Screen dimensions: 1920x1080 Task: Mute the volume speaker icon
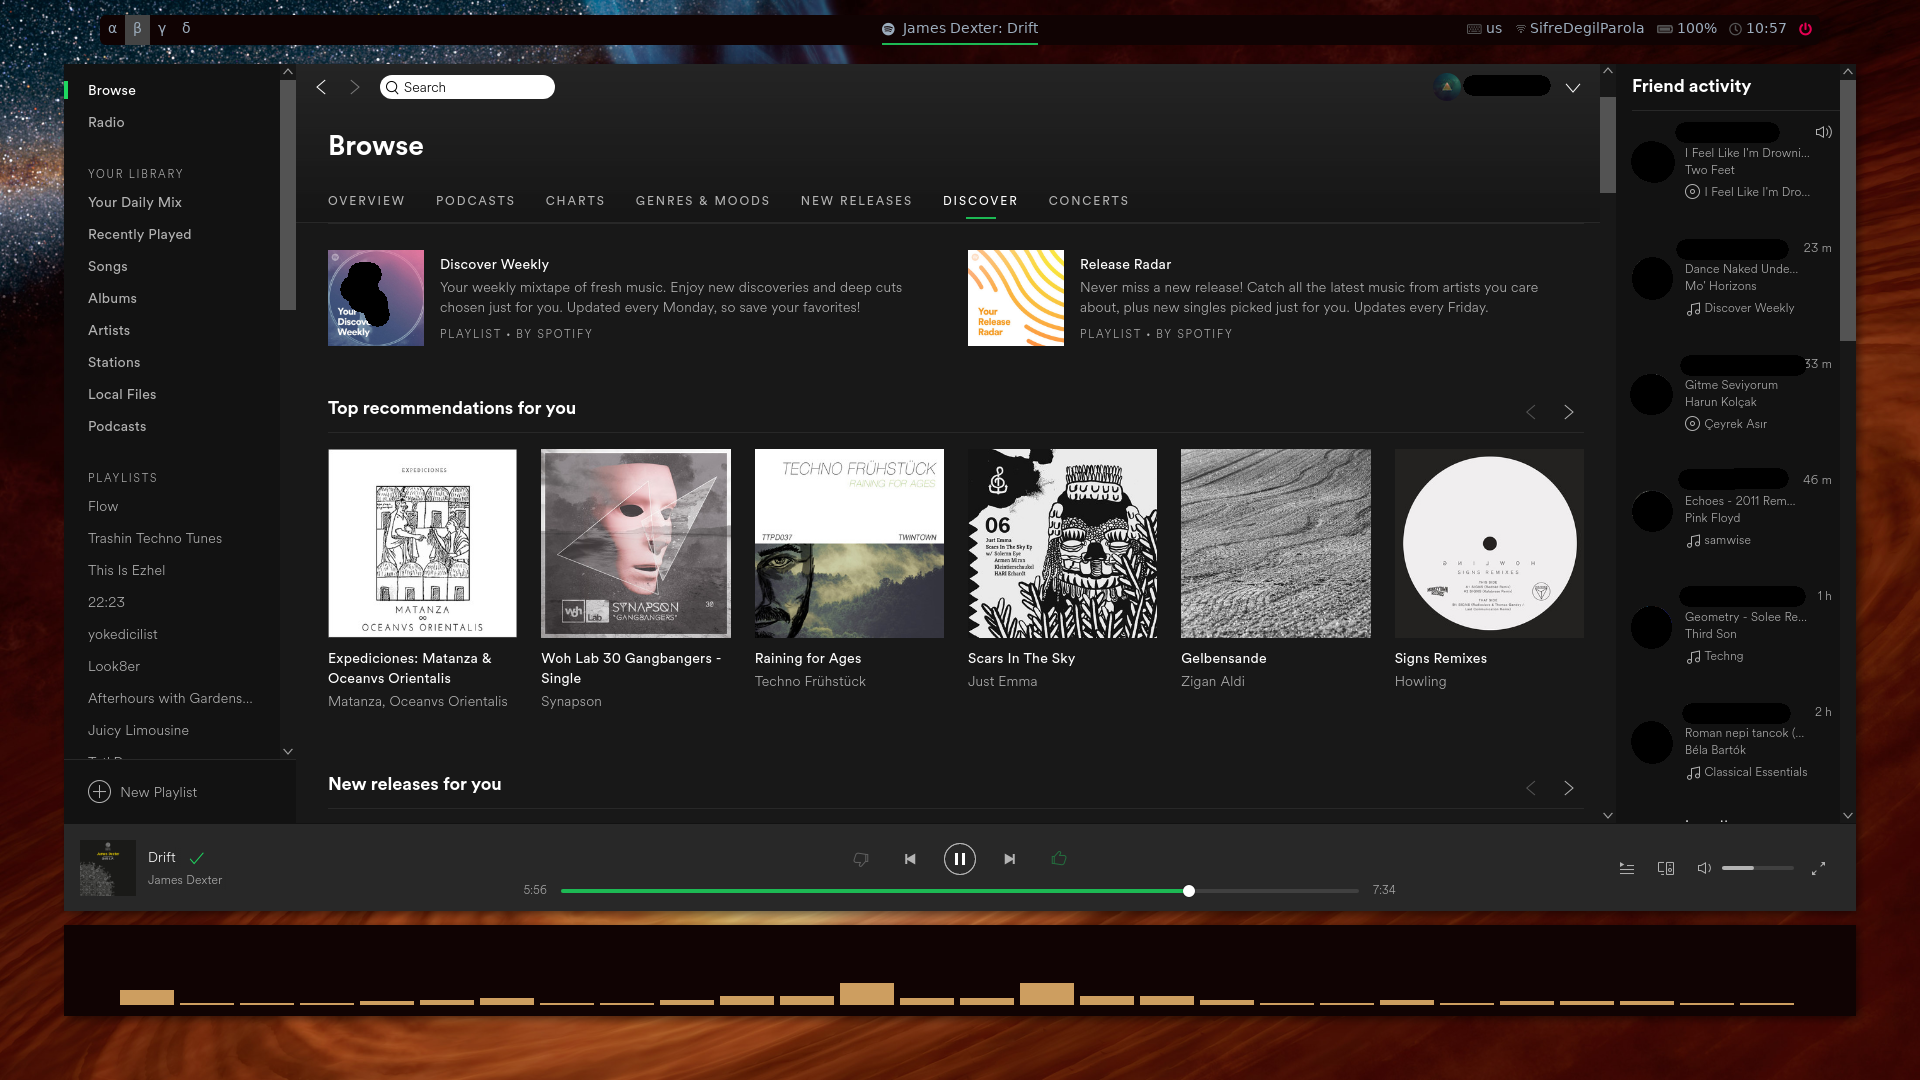point(1704,868)
